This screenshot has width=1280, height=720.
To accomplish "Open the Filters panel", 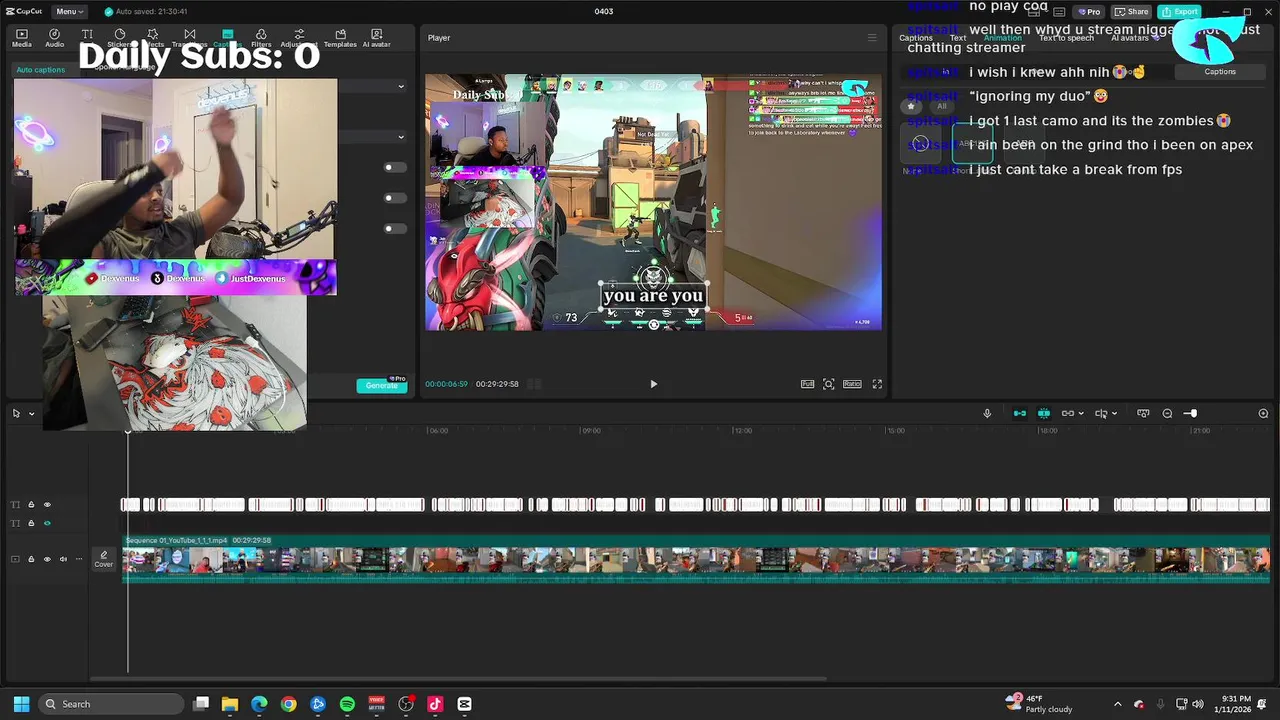I will pos(261,38).
